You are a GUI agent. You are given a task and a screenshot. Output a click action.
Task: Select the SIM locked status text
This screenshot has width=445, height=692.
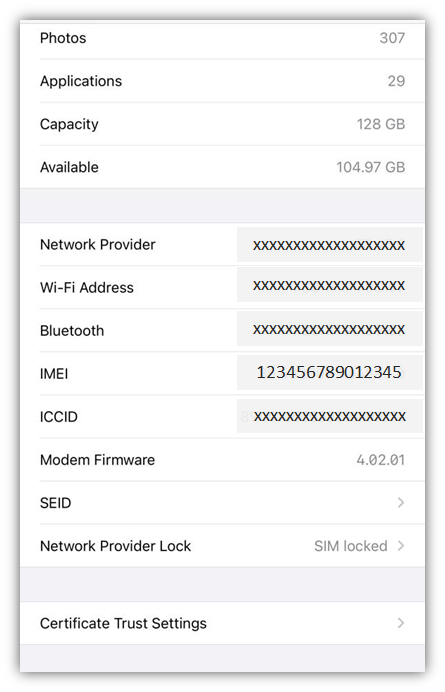[x=351, y=546]
